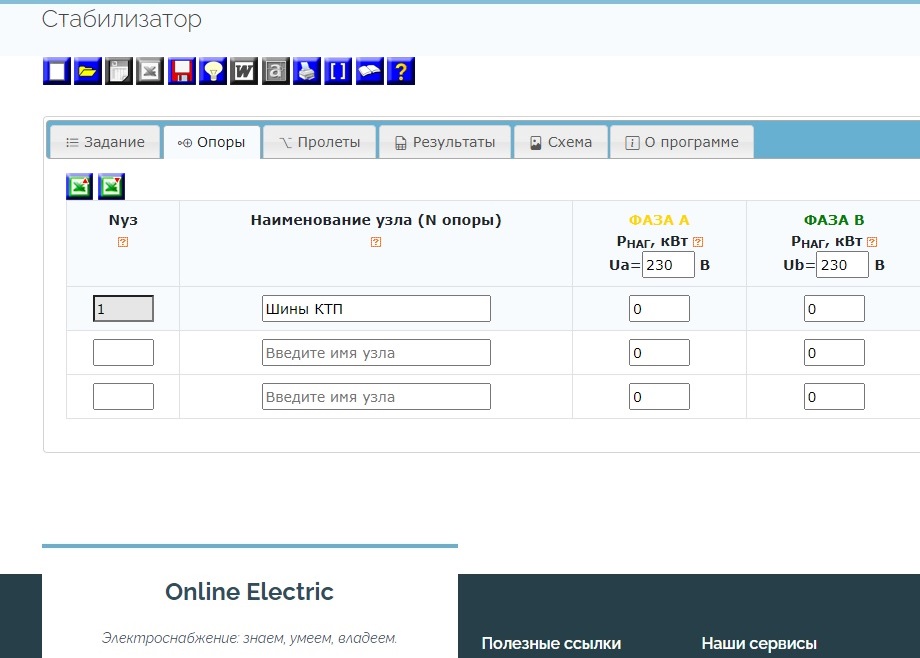Click the 'ФАЗА А' column header text

tap(659, 220)
